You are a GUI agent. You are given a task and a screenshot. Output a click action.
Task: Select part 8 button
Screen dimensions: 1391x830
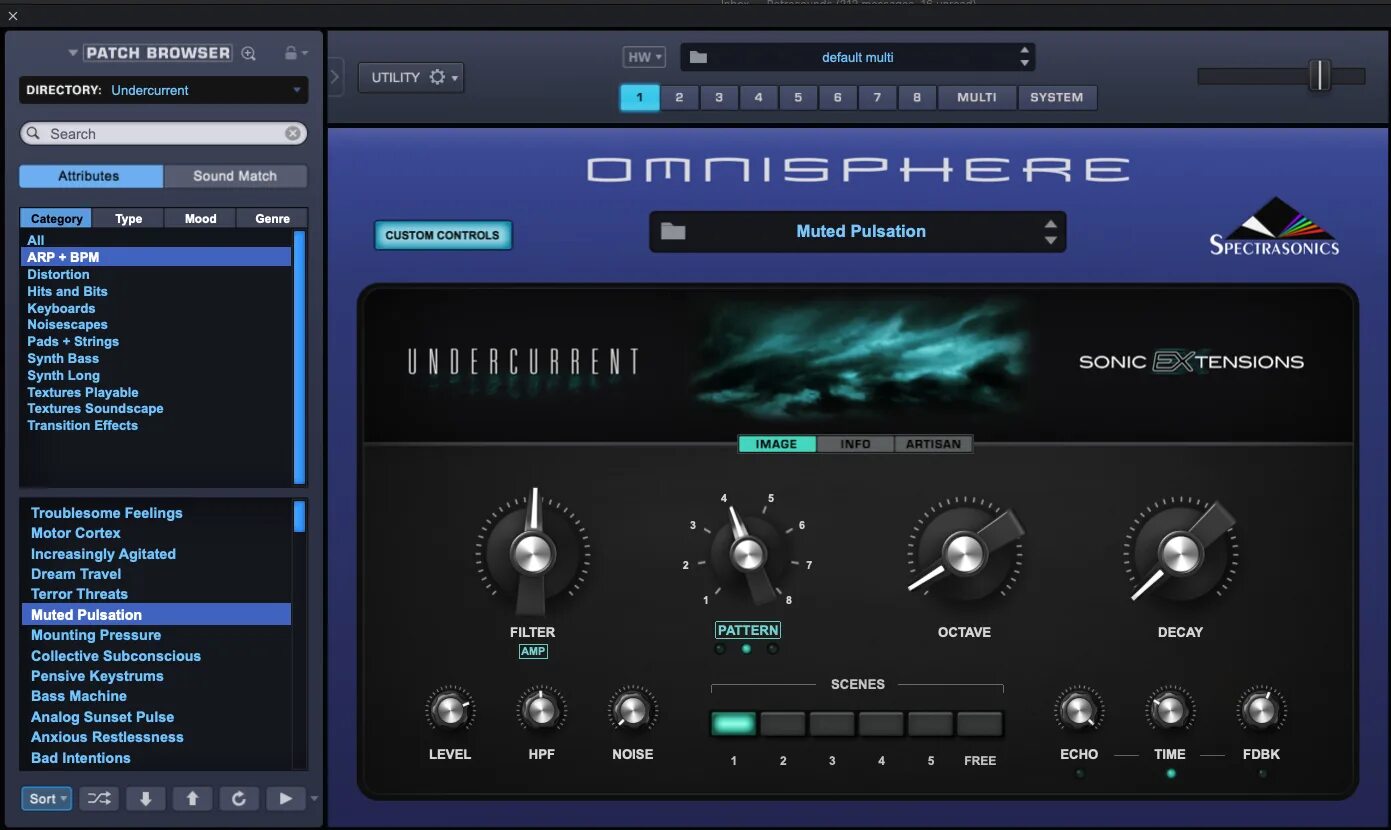[x=917, y=97]
